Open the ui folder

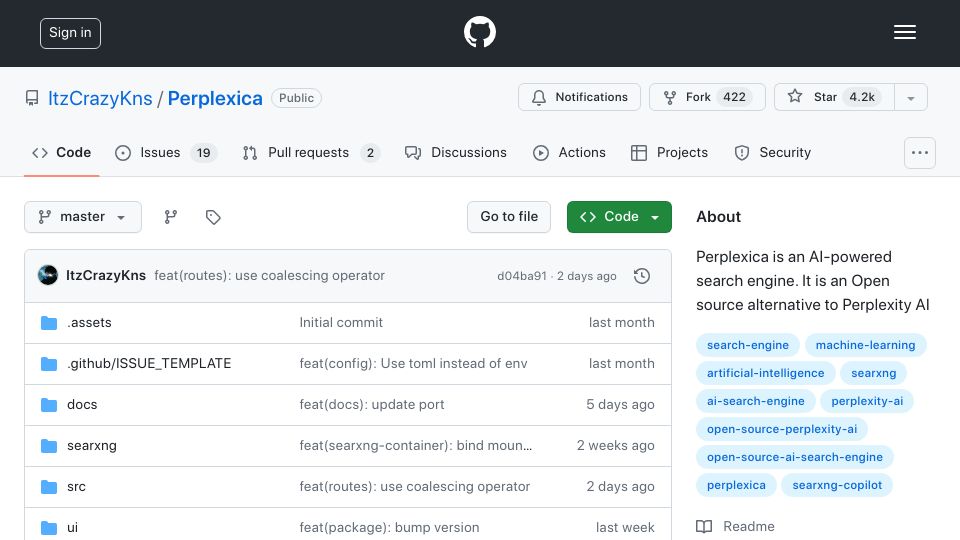(72, 528)
